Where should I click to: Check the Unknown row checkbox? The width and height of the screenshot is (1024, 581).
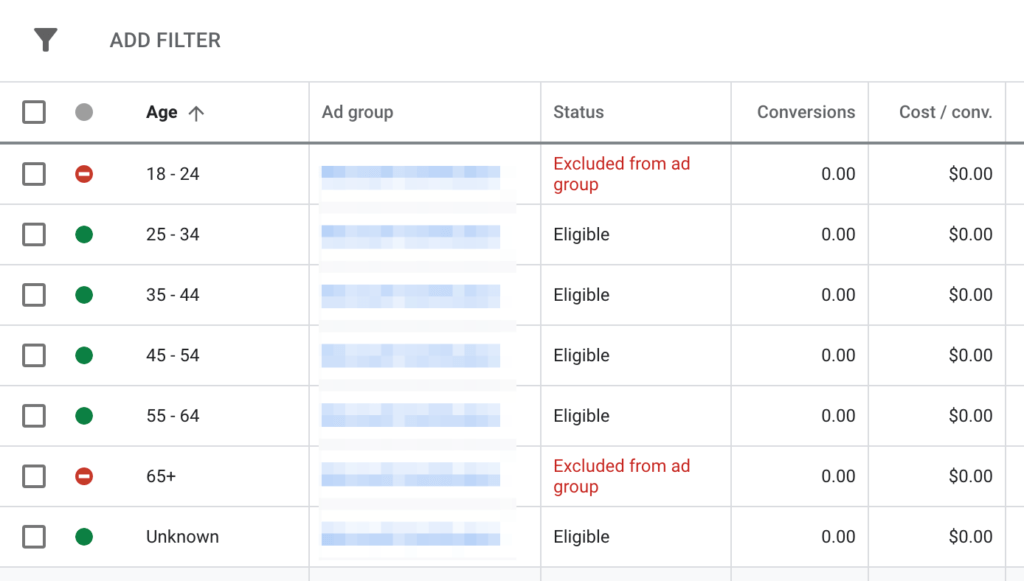33,536
